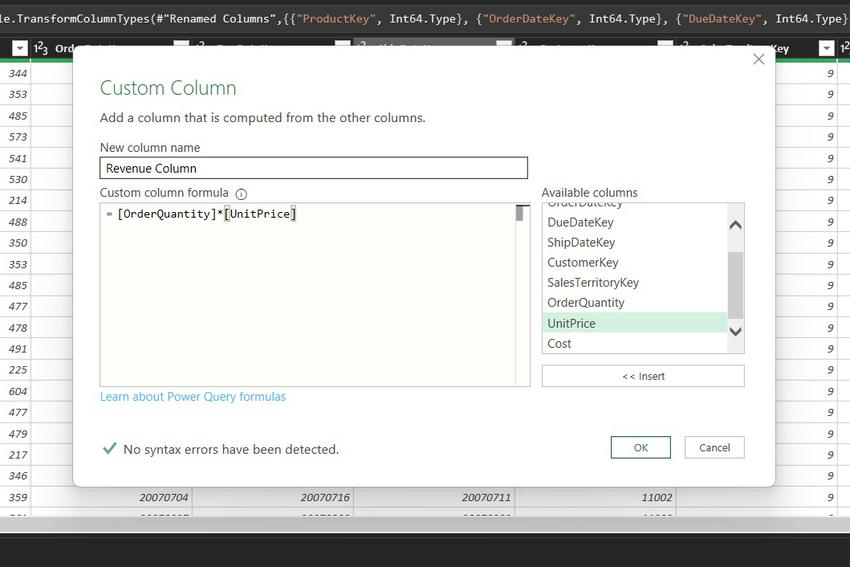Click the columns list scroll-up arrow
The width and height of the screenshot is (850, 567).
tap(736, 224)
